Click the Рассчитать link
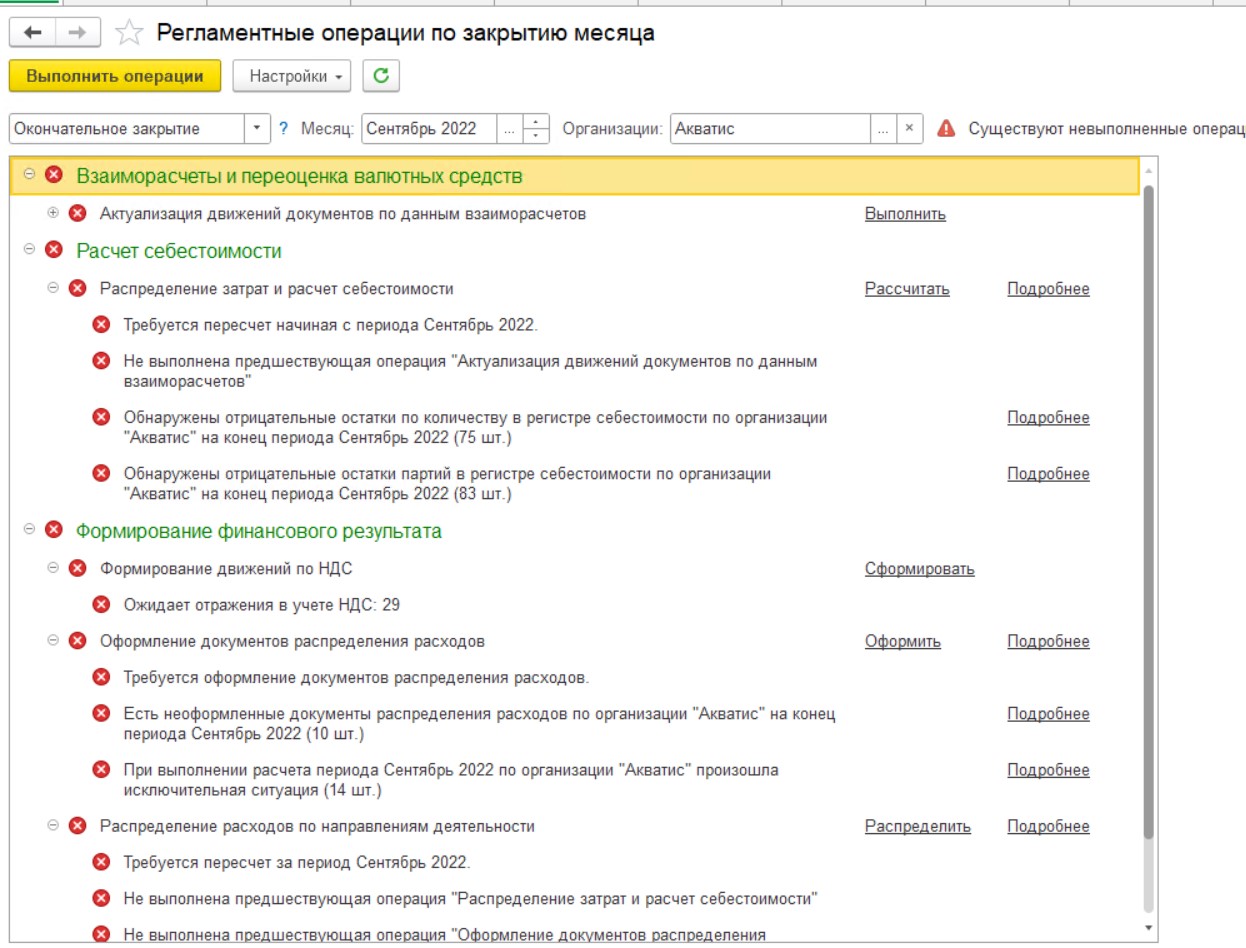Image resolution: width=1246 pixels, height=948 pixels. coord(906,289)
